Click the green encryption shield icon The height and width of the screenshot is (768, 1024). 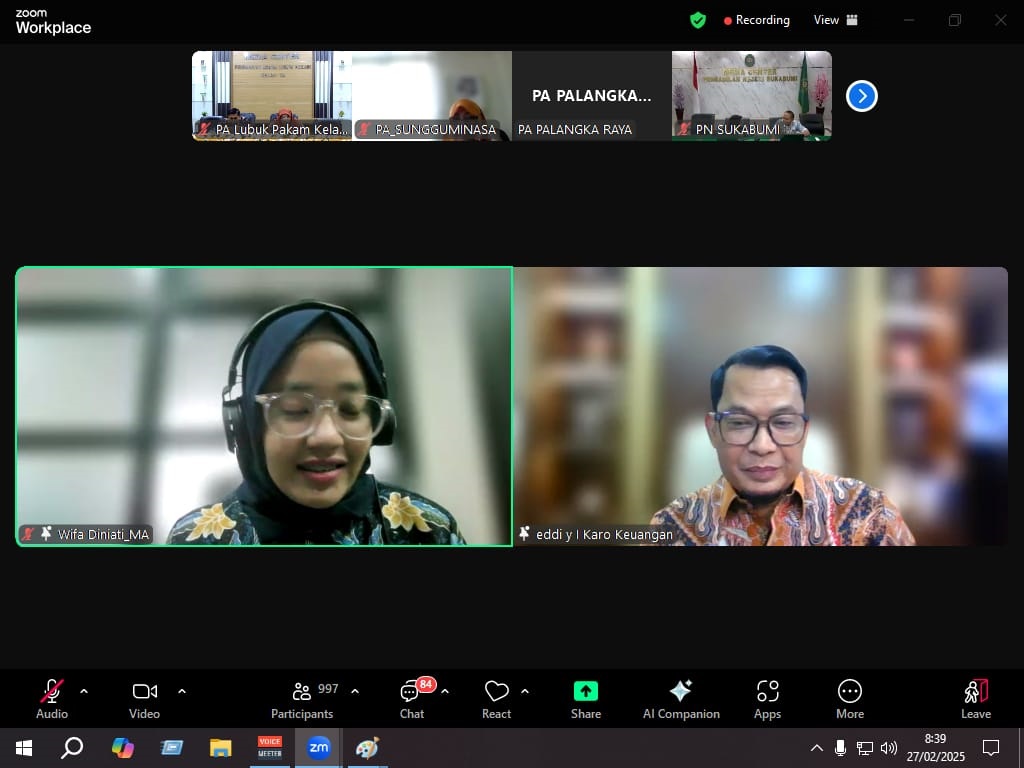point(698,20)
